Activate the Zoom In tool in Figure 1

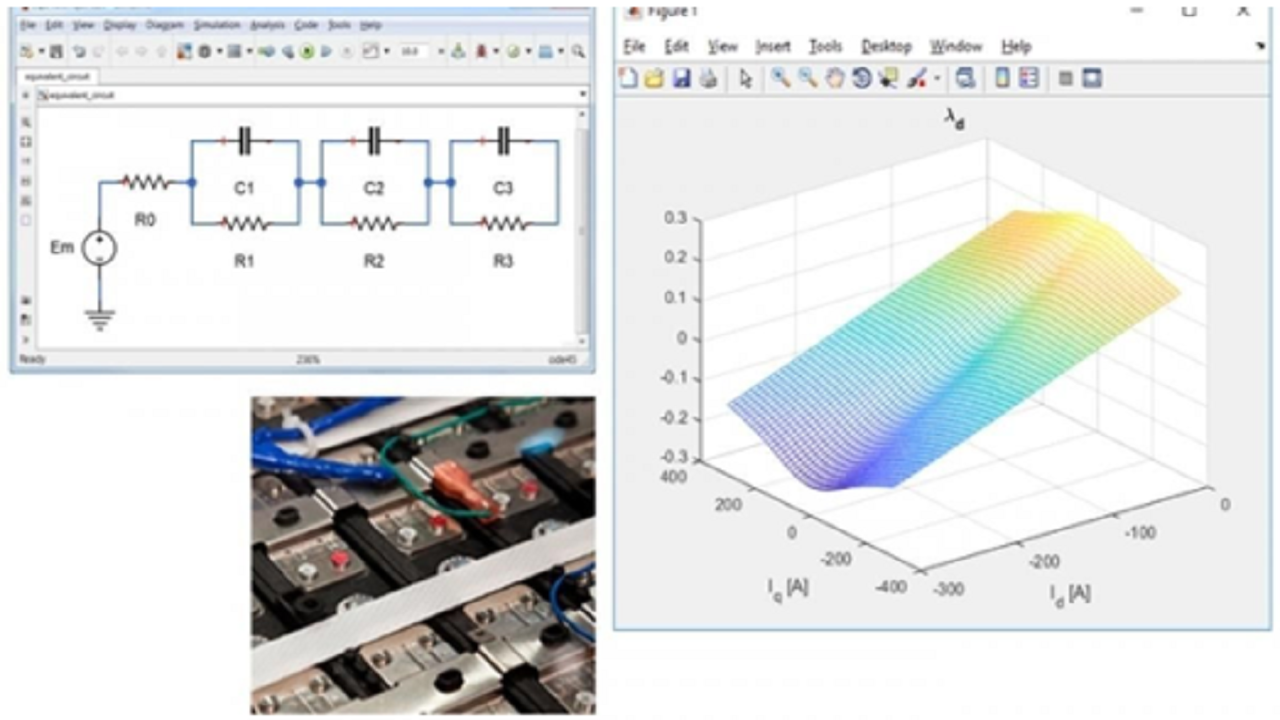[x=781, y=78]
